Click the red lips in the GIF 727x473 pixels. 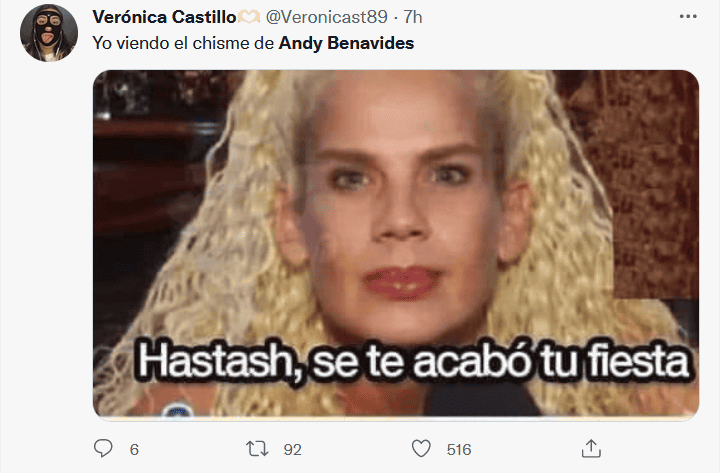point(402,281)
